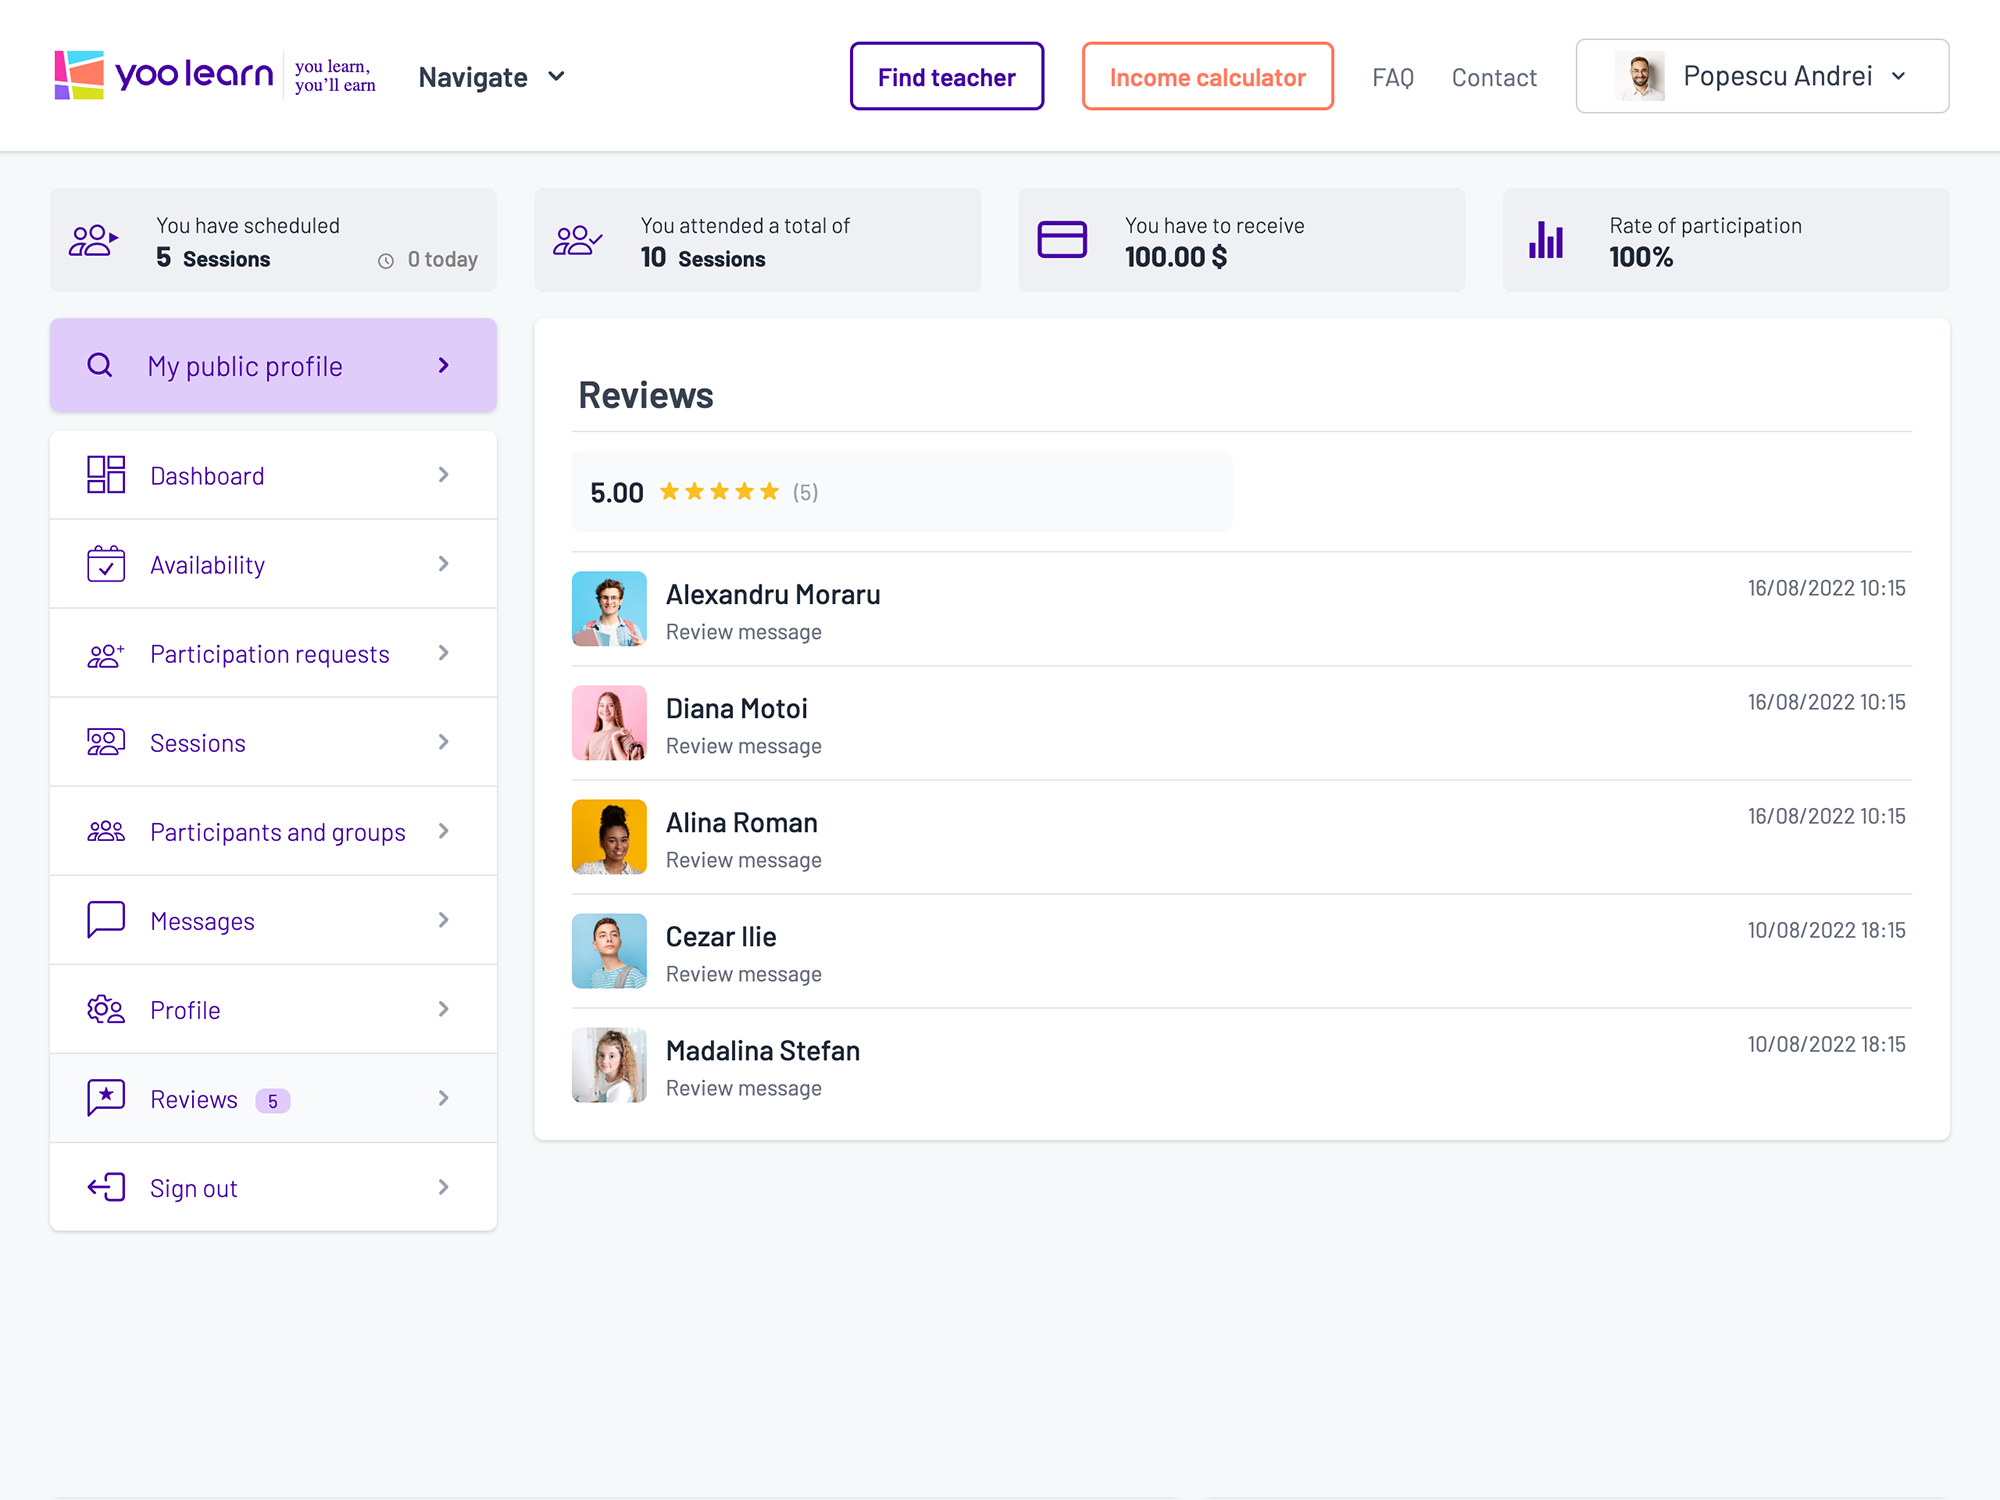The image size is (2000, 1500).
Task: Click Alexandru Moraru's reviewer photo
Action: [x=609, y=609]
